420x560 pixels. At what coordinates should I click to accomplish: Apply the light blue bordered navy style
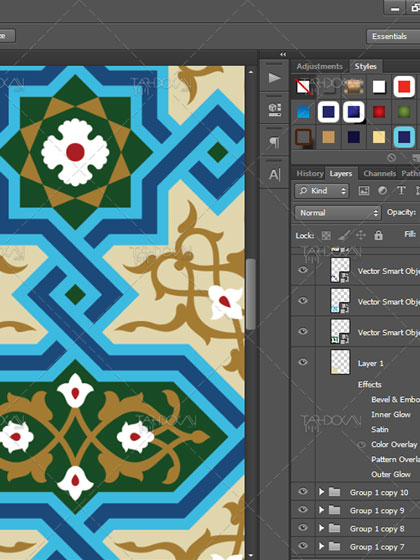404,137
